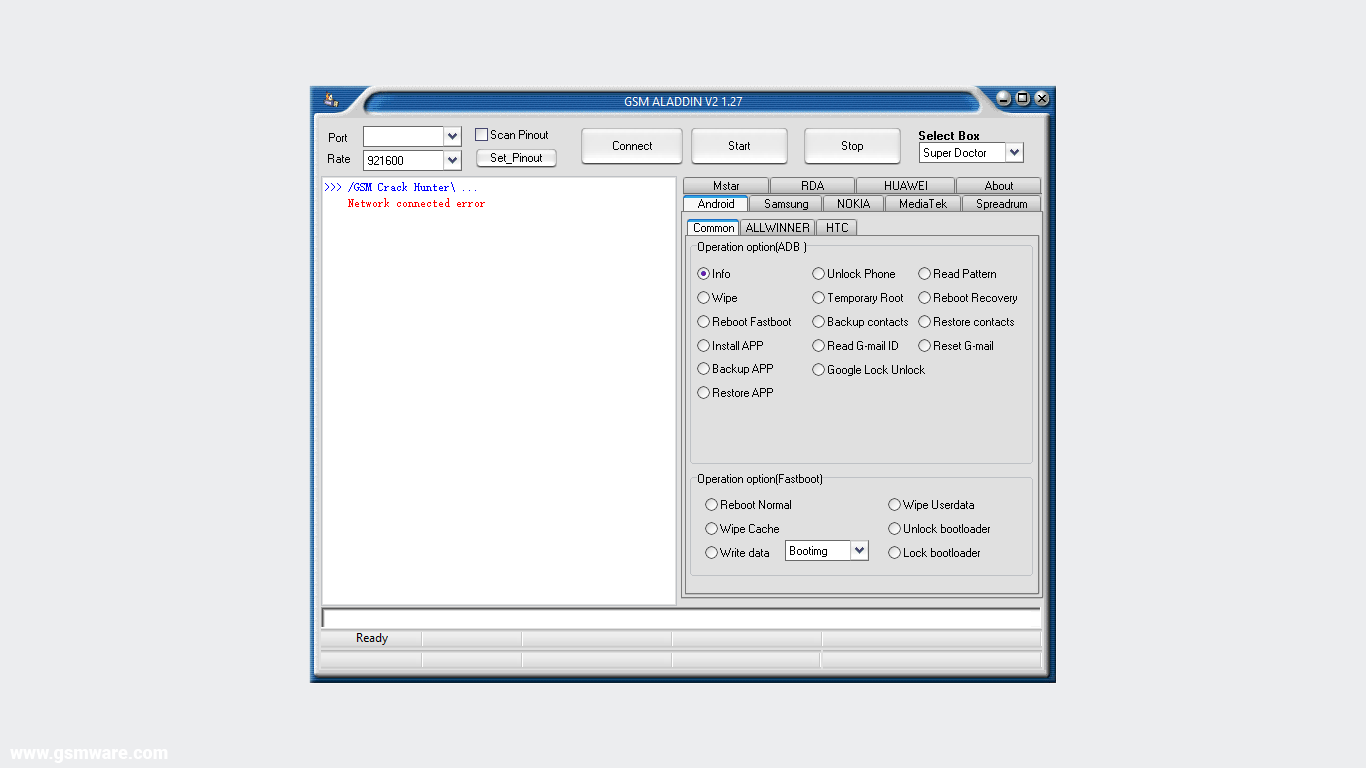Switch to the MediaTek tab

click(x=922, y=203)
